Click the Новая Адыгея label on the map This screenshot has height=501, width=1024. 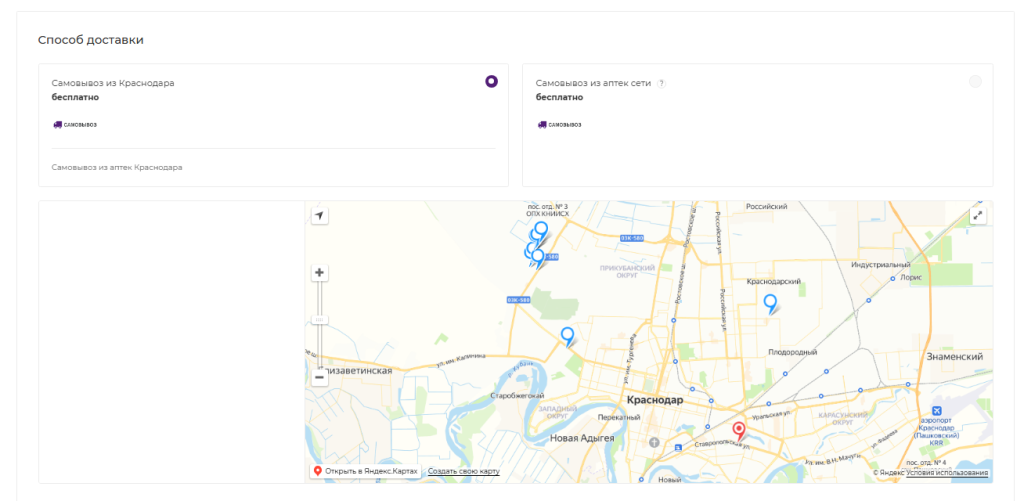(582, 438)
